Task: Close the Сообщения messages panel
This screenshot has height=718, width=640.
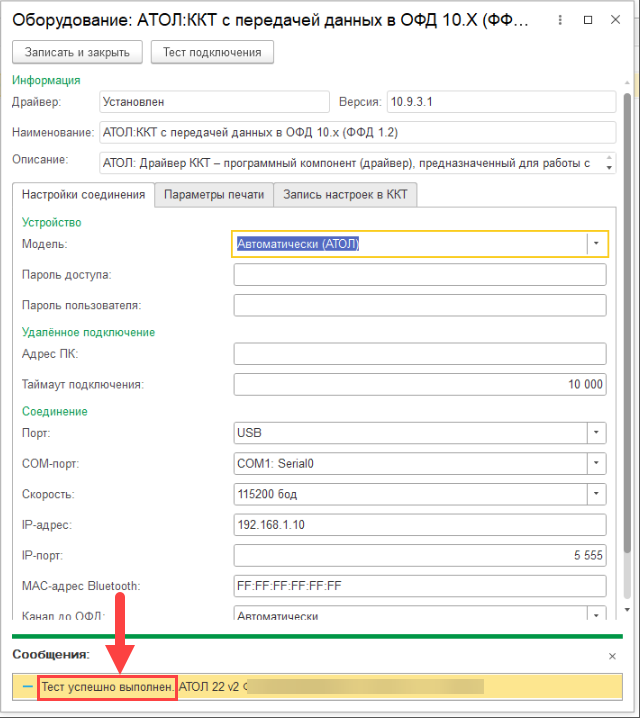Action: pyautogui.click(x=612, y=656)
